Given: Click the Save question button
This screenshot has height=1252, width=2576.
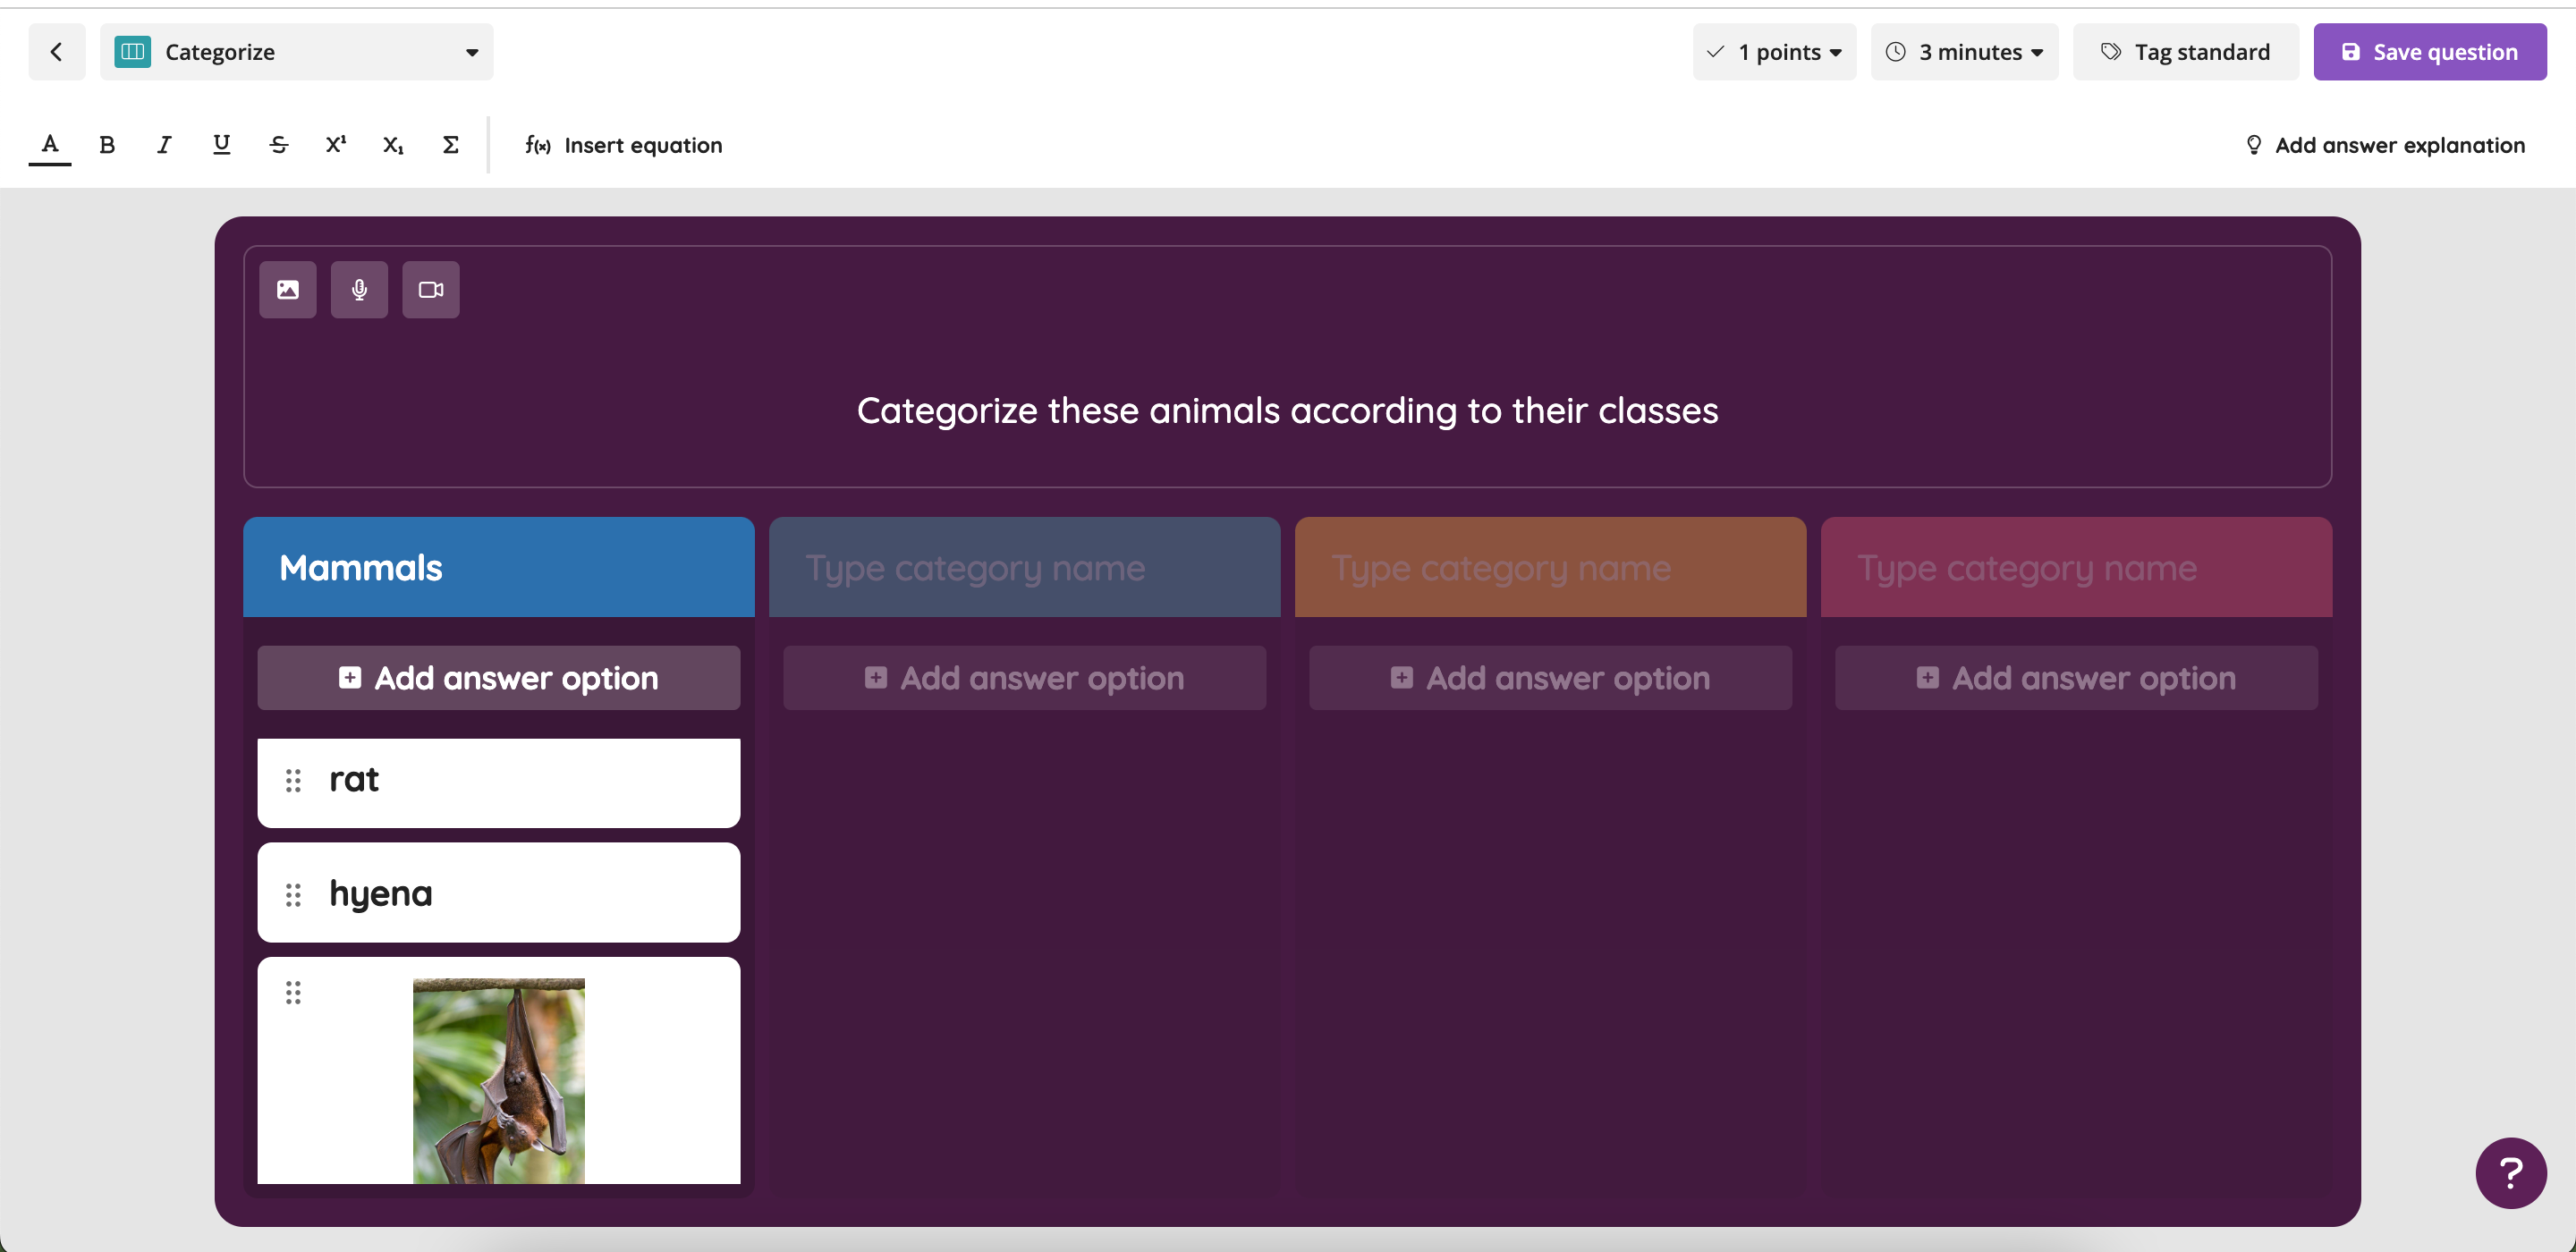Looking at the screenshot, I should point(2429,52).
